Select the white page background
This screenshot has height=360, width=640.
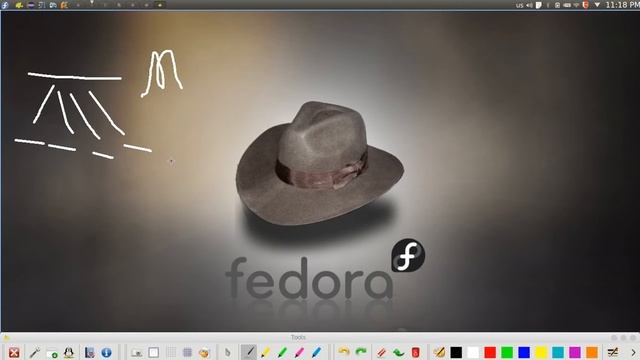(x=154, y=352)
